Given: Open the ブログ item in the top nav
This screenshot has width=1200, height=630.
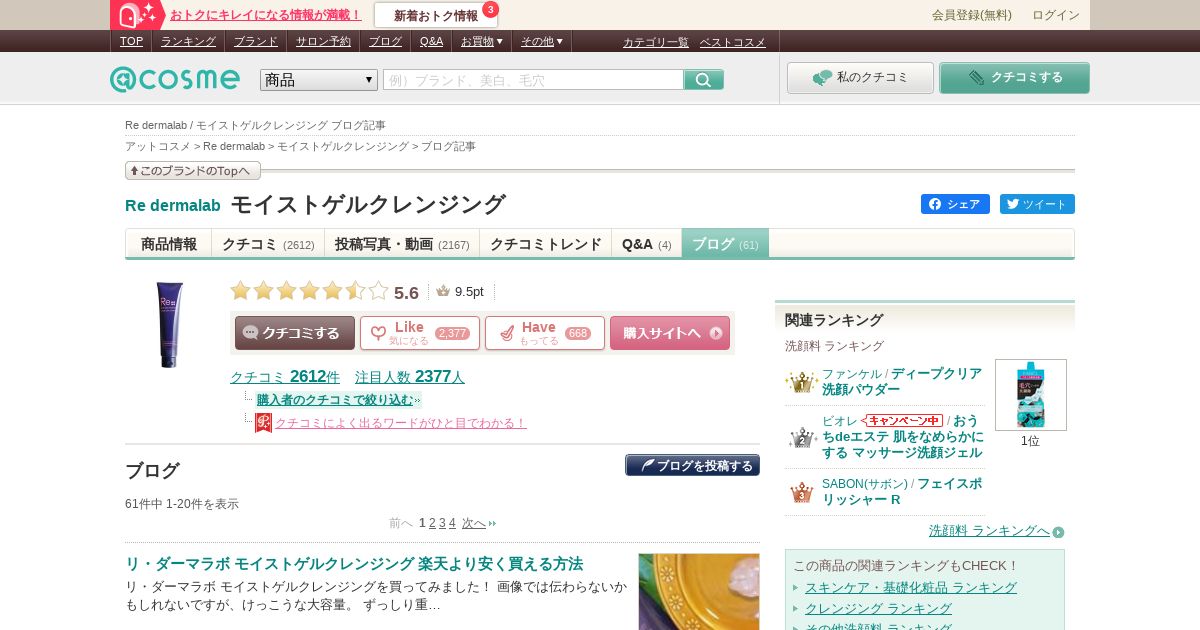Looking at the screenshot, I should pyautogui.click(x=385, y=41).
